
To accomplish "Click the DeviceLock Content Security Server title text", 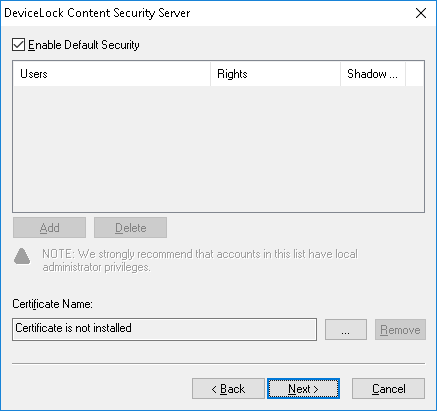I will point(97,13).
